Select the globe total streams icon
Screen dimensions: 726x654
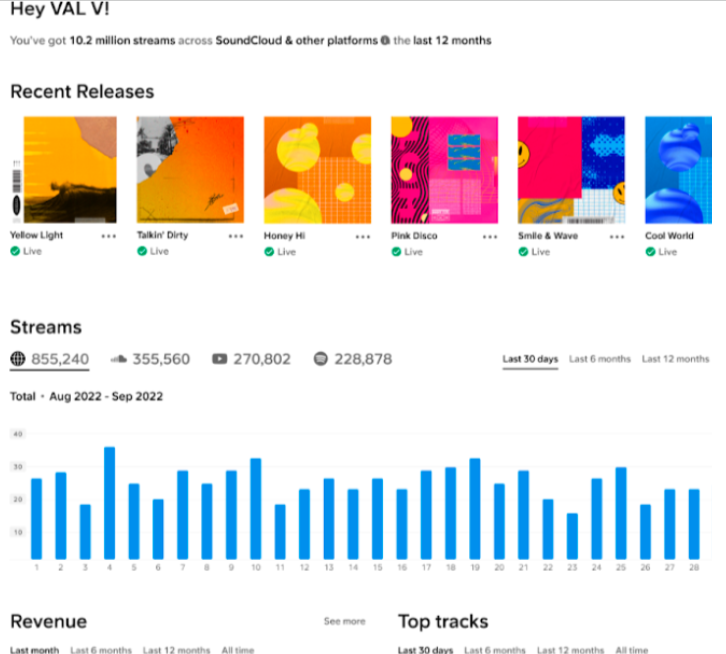click(x=18, y=358)
